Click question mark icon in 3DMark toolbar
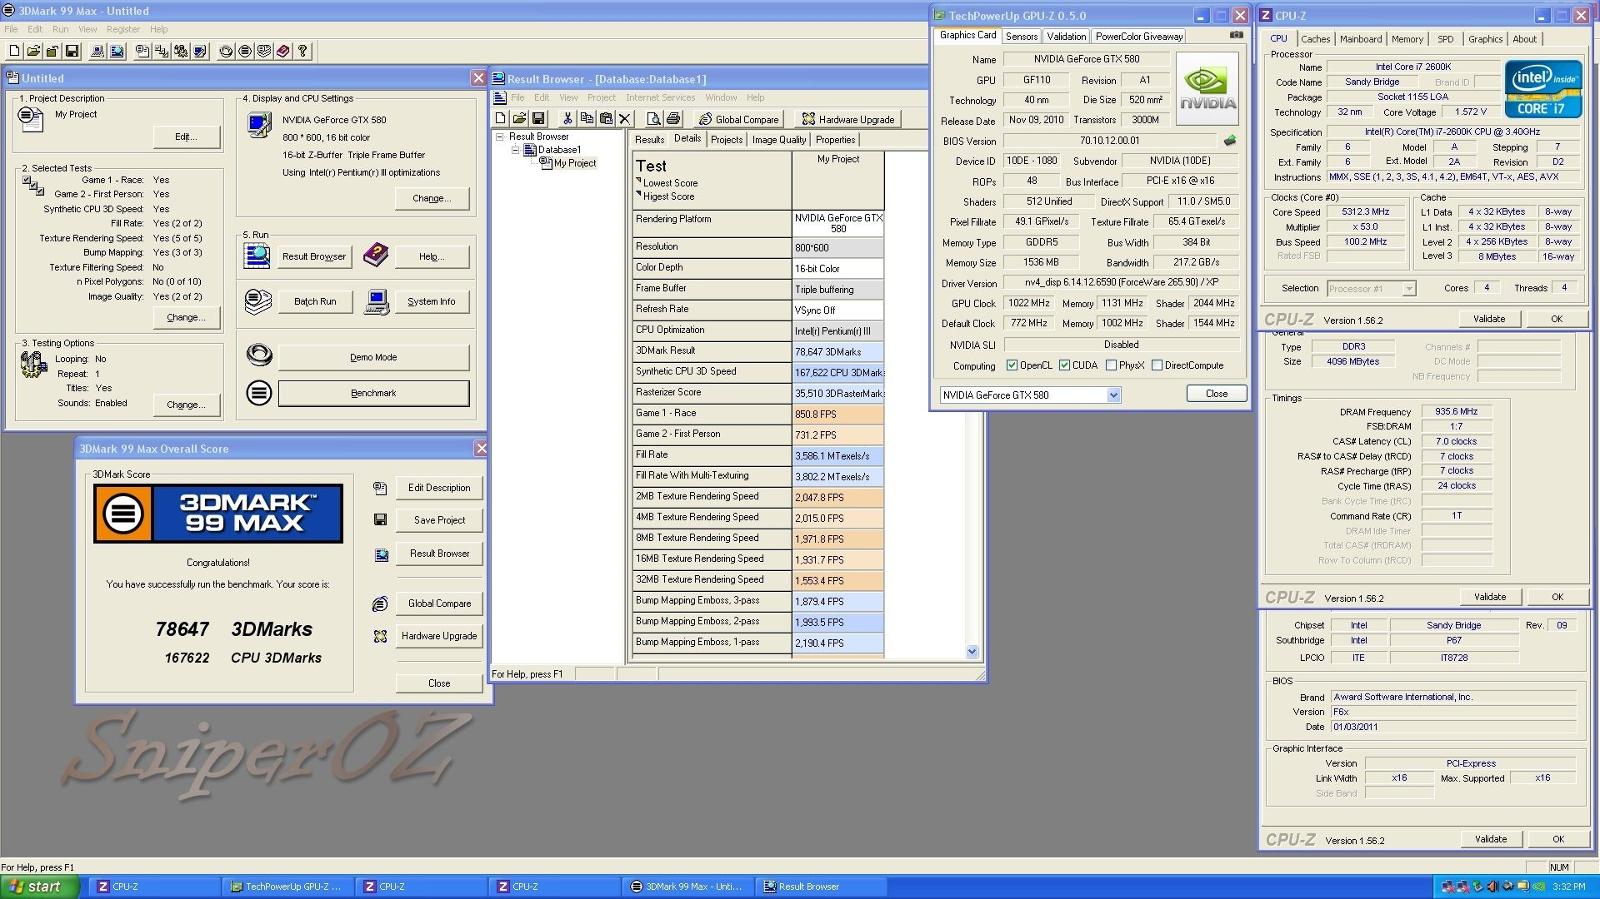The height and width of the screenshot is (899, 1600). coord(302,50)
